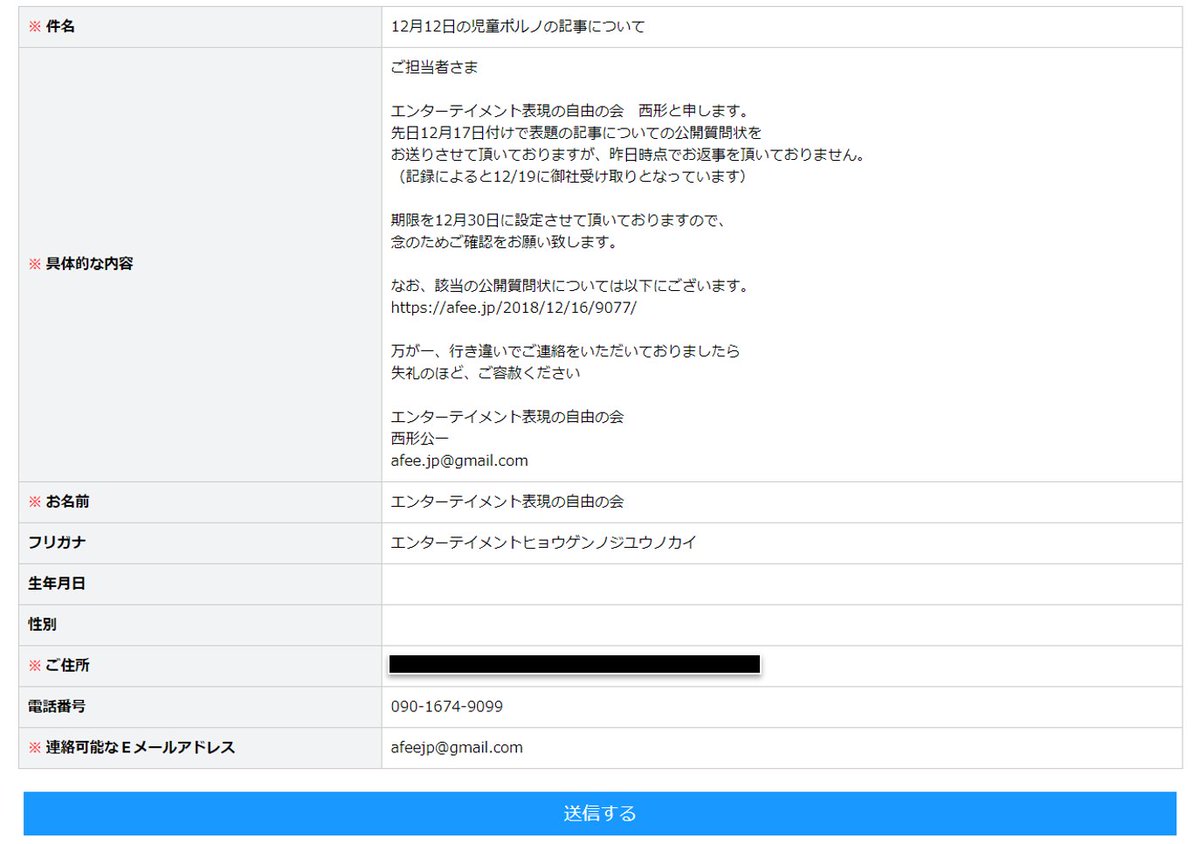Select the contact email afeejp@gmail.com
1200x844 pixels.
point(457,748)
